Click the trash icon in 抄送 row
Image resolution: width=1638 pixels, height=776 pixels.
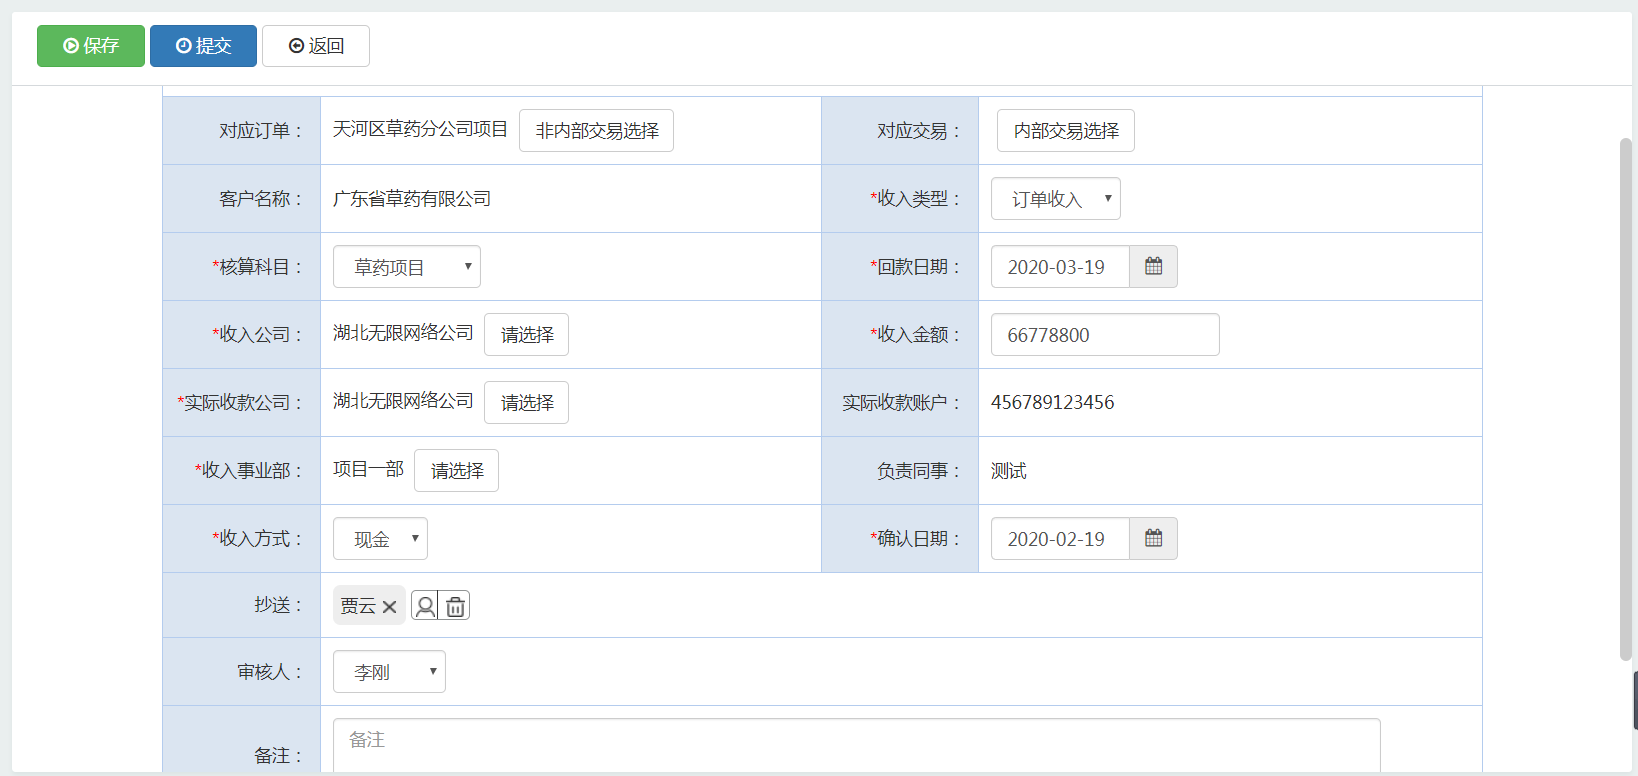click(456, 606)
